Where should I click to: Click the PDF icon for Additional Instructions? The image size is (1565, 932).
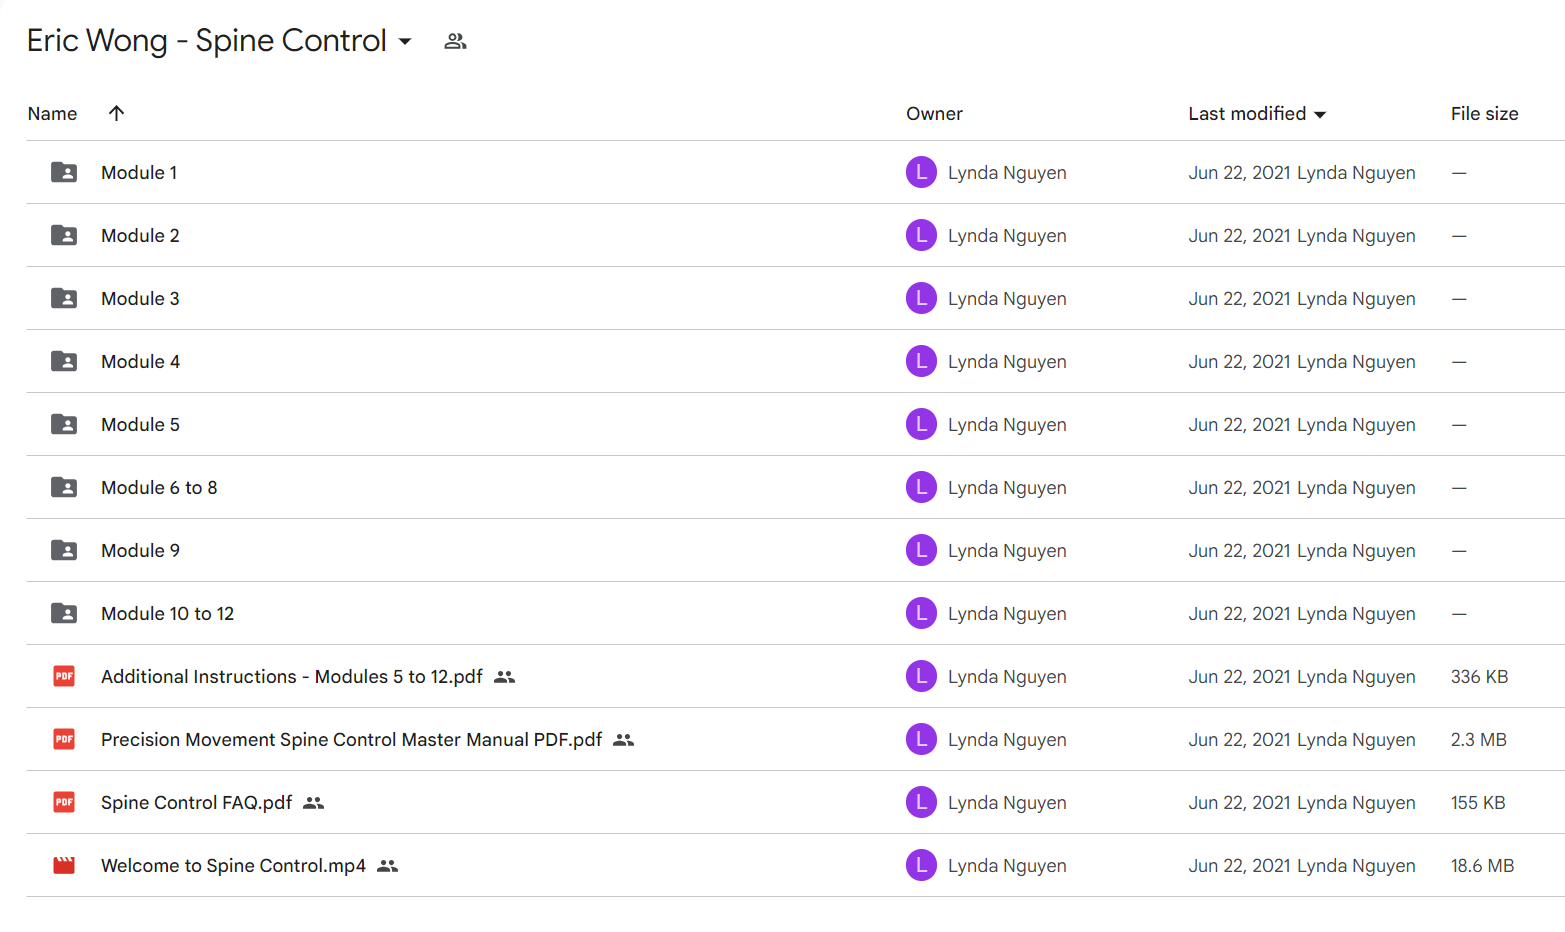click(64, 676)
